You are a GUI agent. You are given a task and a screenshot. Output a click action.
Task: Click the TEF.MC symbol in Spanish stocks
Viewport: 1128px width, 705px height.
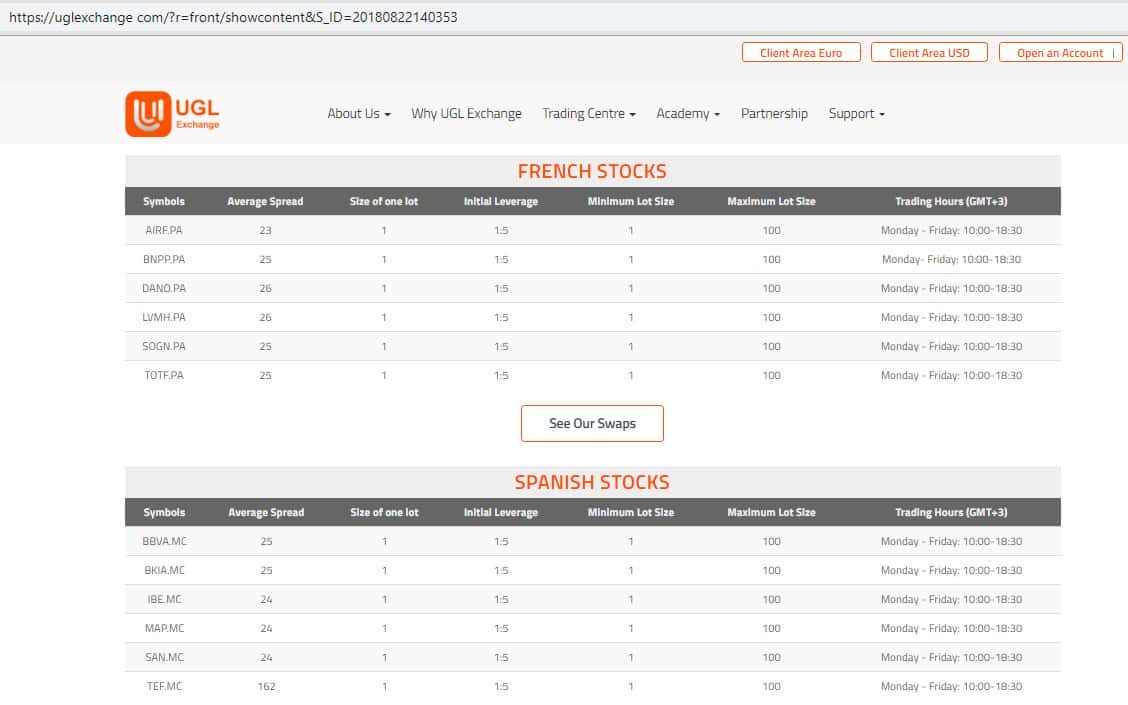click(x=164, y=686)
